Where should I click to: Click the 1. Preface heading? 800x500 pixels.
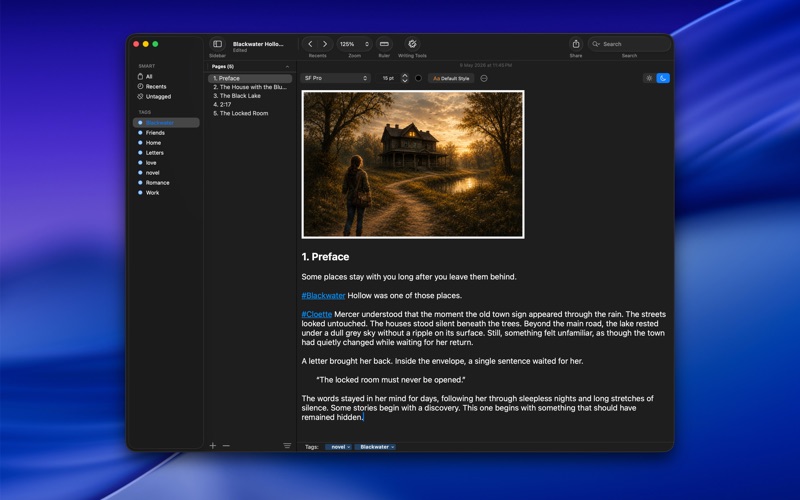tap(326, 257)
